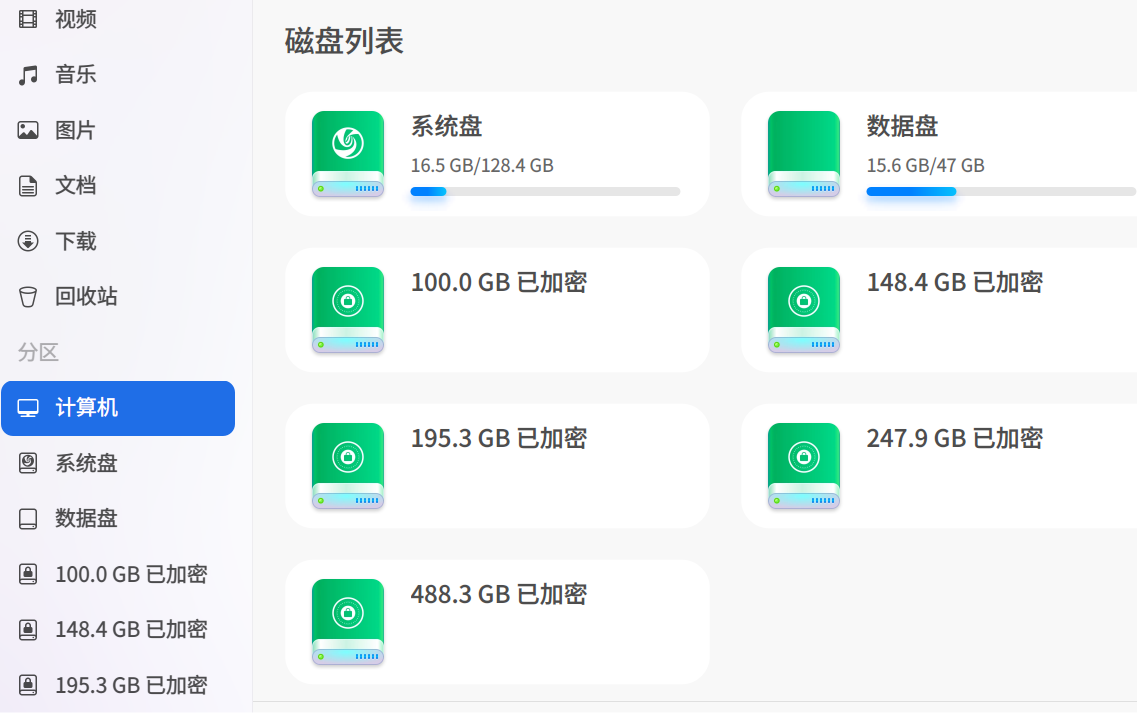Click 系统盘 title in disk list card
The image size is (1137, 713).
tap(447, 127)
